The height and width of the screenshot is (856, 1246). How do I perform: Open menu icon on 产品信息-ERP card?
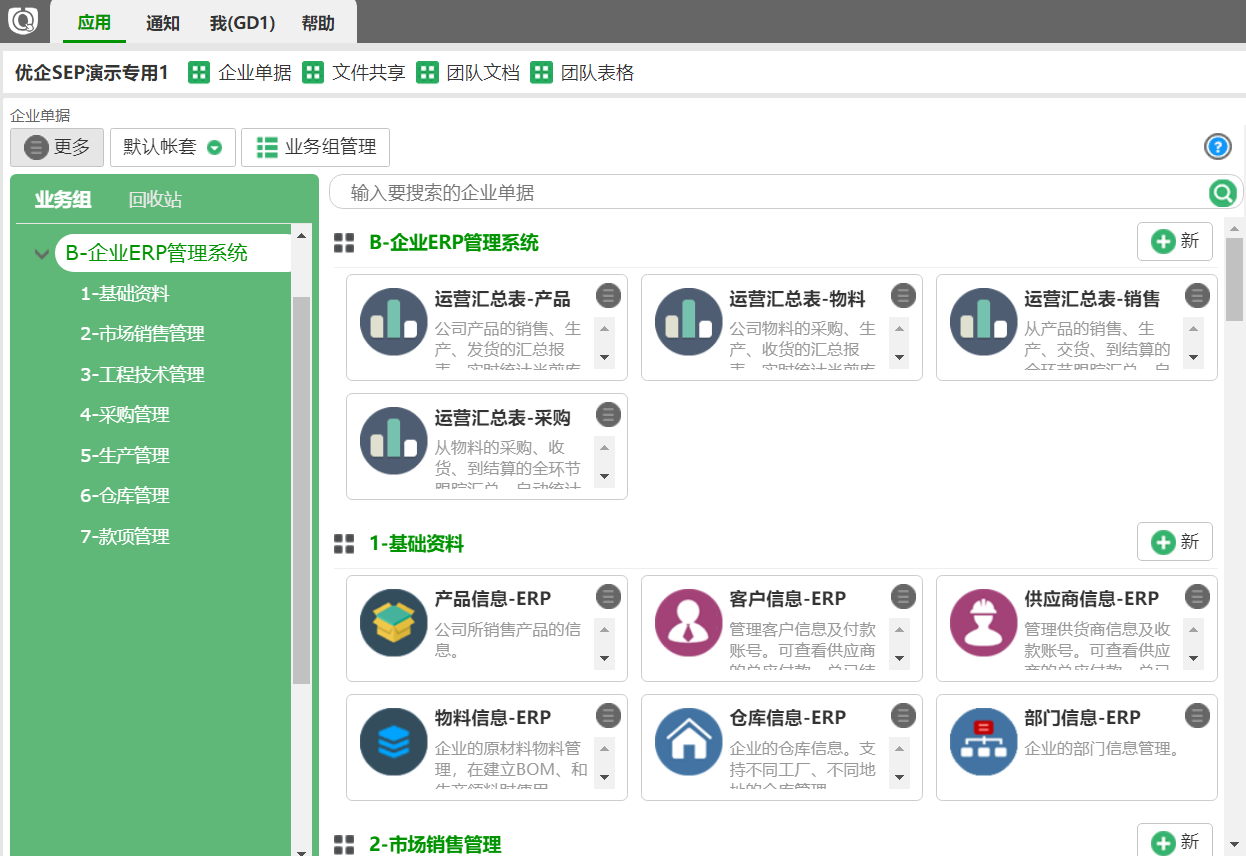pos(608,597)
